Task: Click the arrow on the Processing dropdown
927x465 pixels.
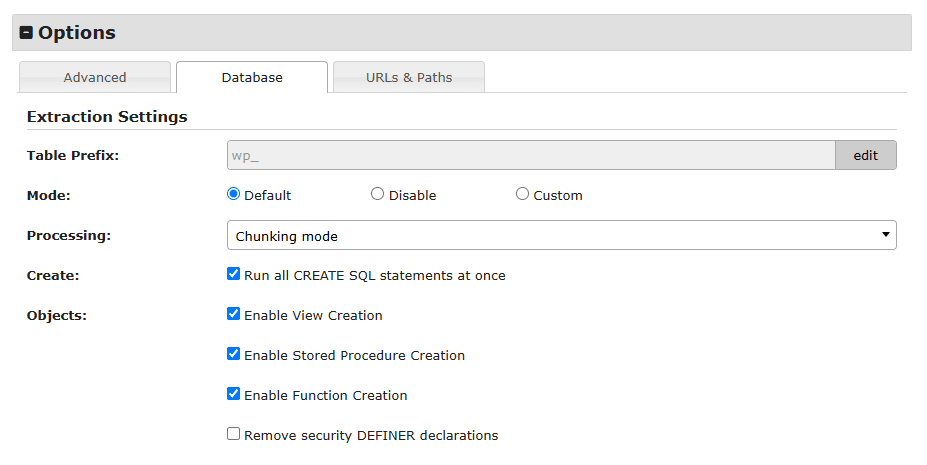Action: [x=885, y=235]
